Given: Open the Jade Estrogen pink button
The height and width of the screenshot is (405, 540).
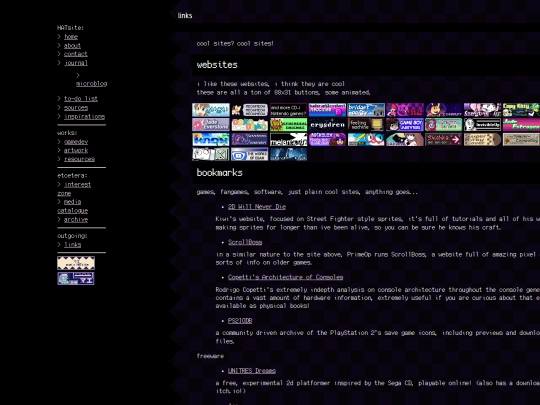Looking at the screenshot, I should 521,125.
